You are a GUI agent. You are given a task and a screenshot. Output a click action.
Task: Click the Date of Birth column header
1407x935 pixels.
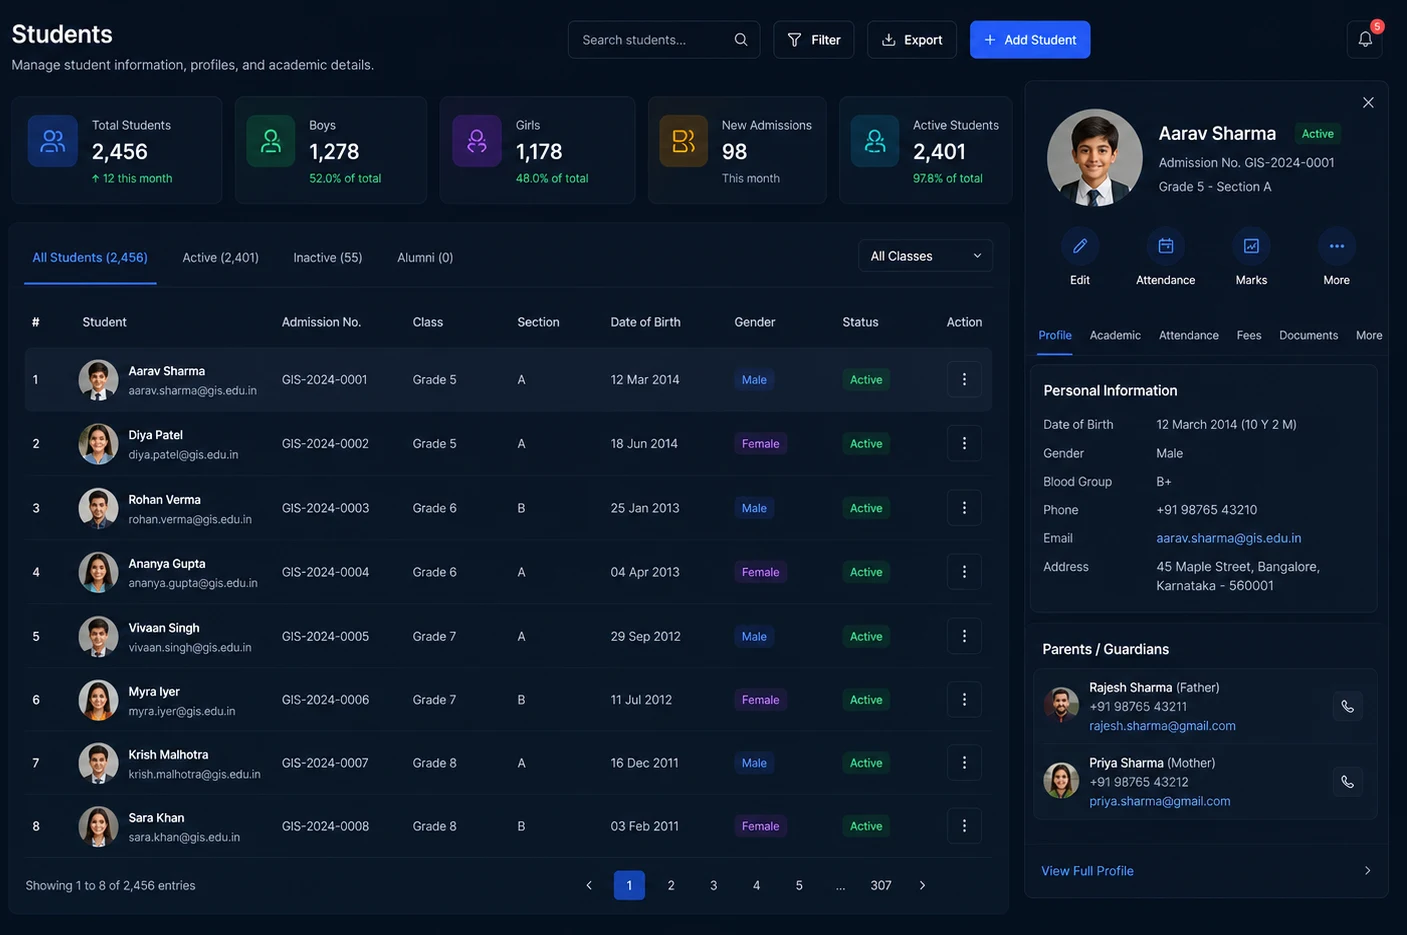[x=645, y=322]
